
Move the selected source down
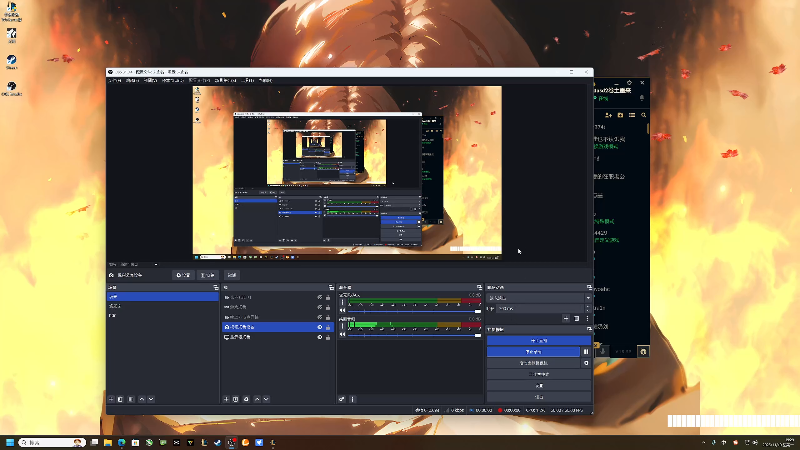click(x=266, y=399)
